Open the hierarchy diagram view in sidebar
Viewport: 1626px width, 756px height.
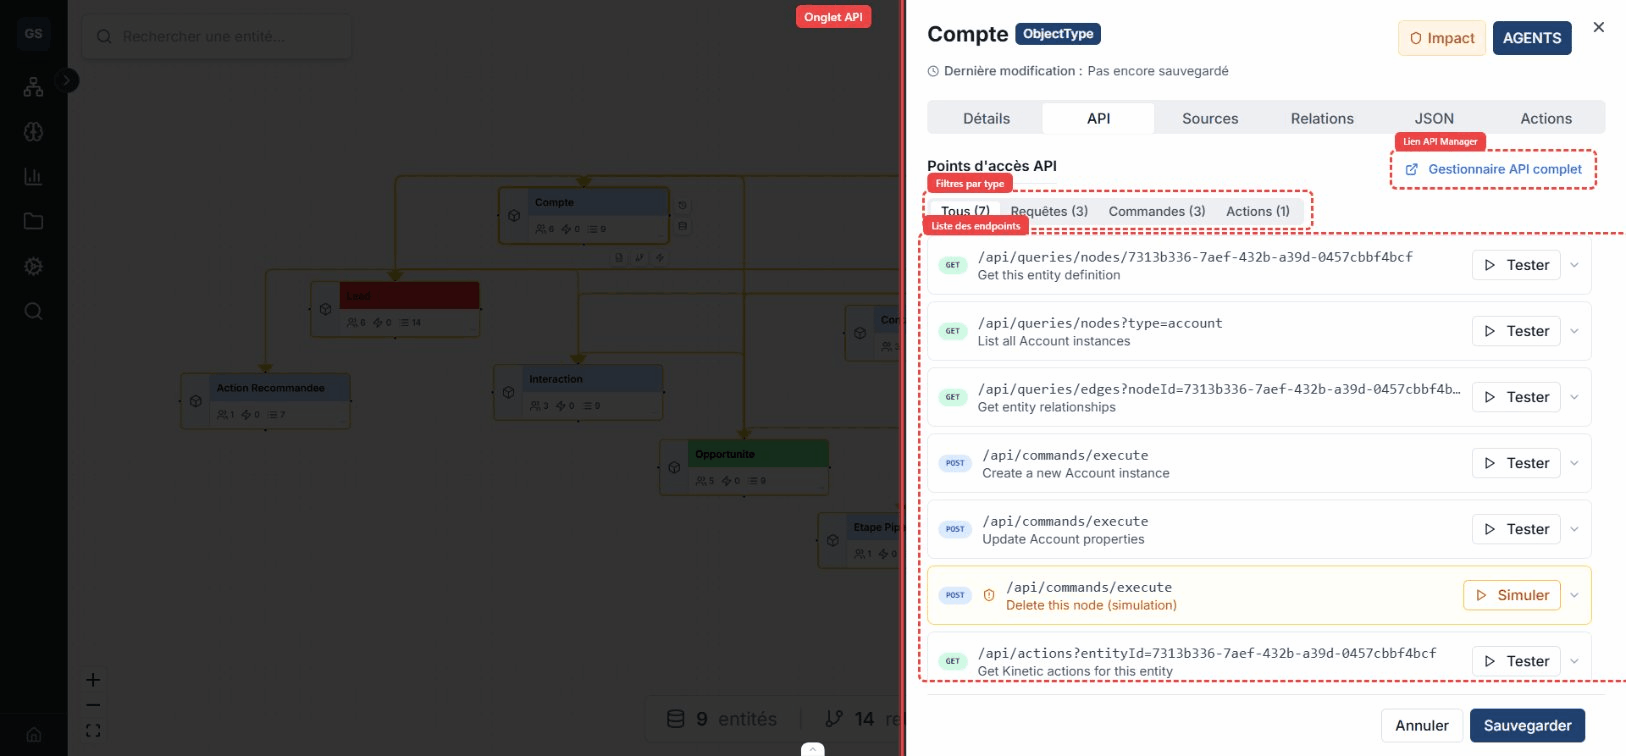click(x=33, y=87)
